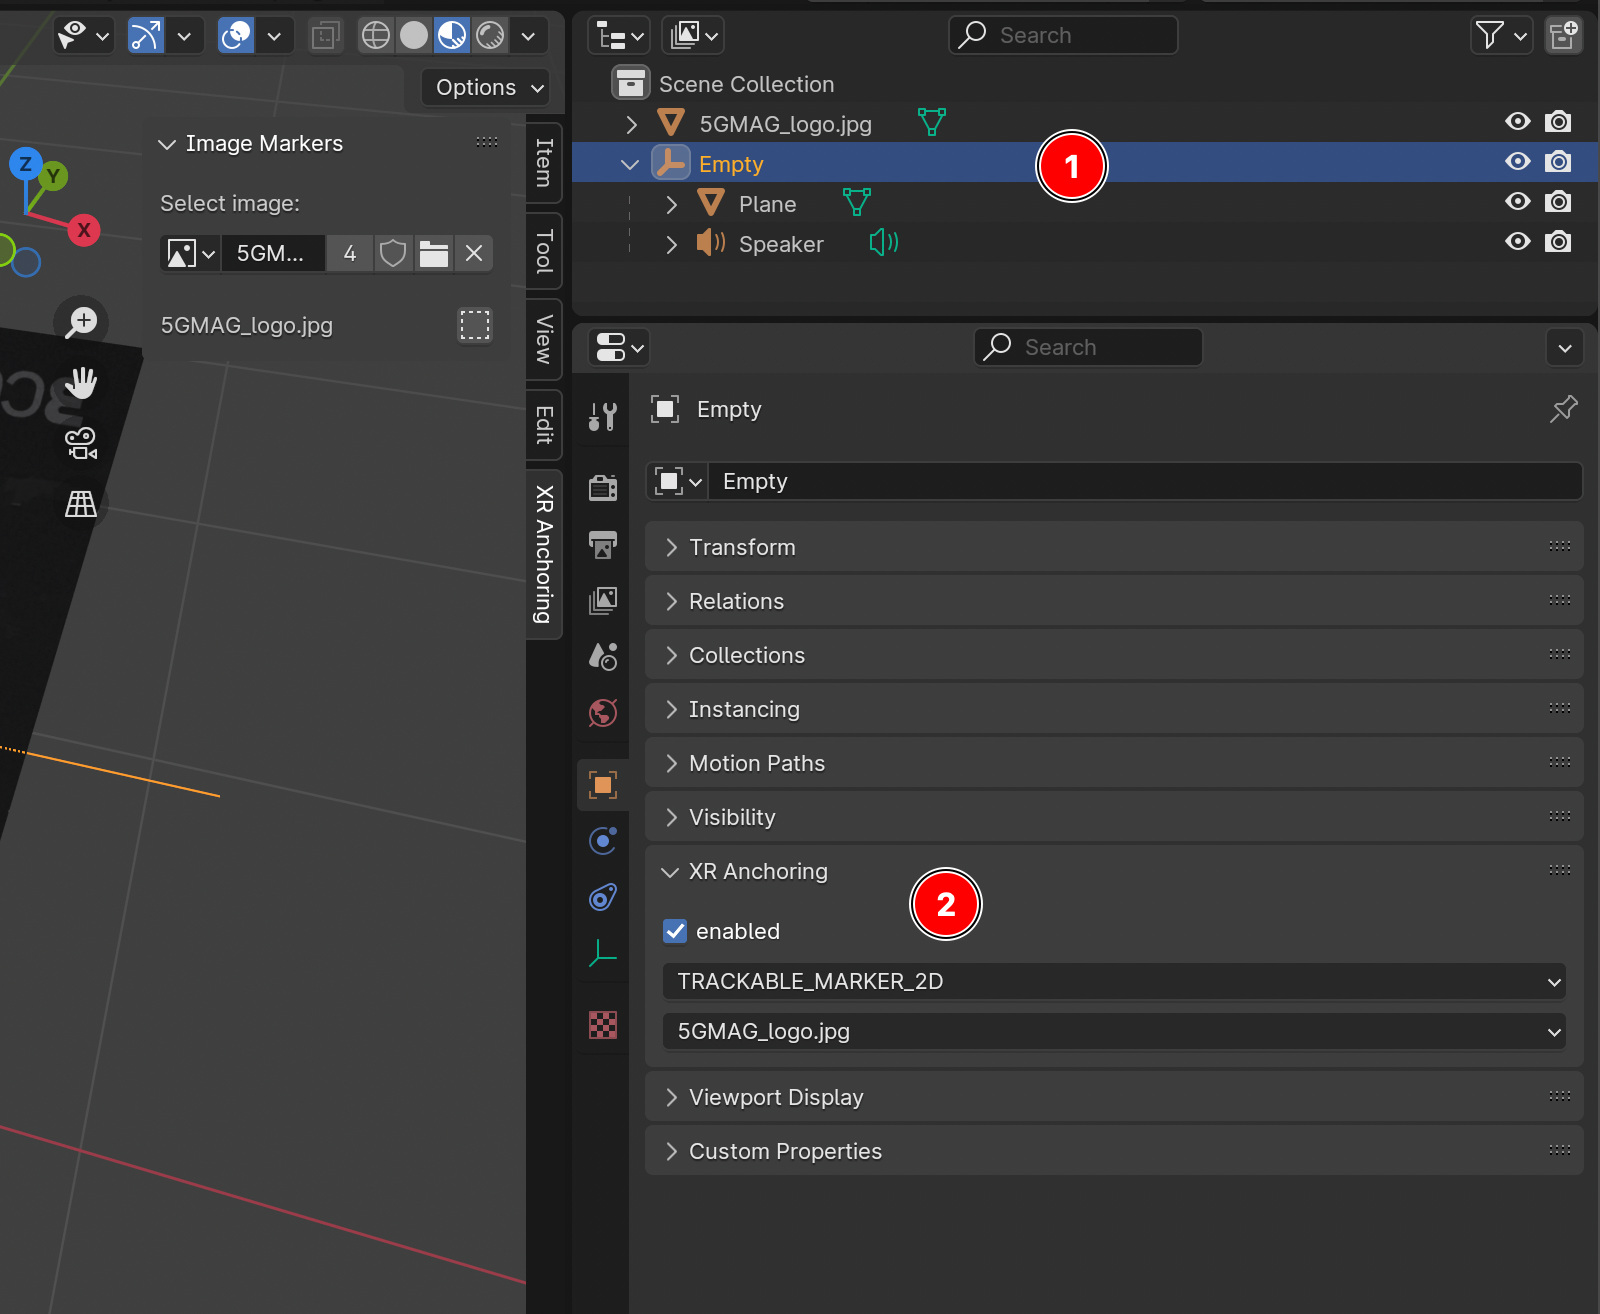Expand the Plane item in outliner
Image resolution: width=1600 pixels, height=1314 pixels.
click(x=671, y=204)
